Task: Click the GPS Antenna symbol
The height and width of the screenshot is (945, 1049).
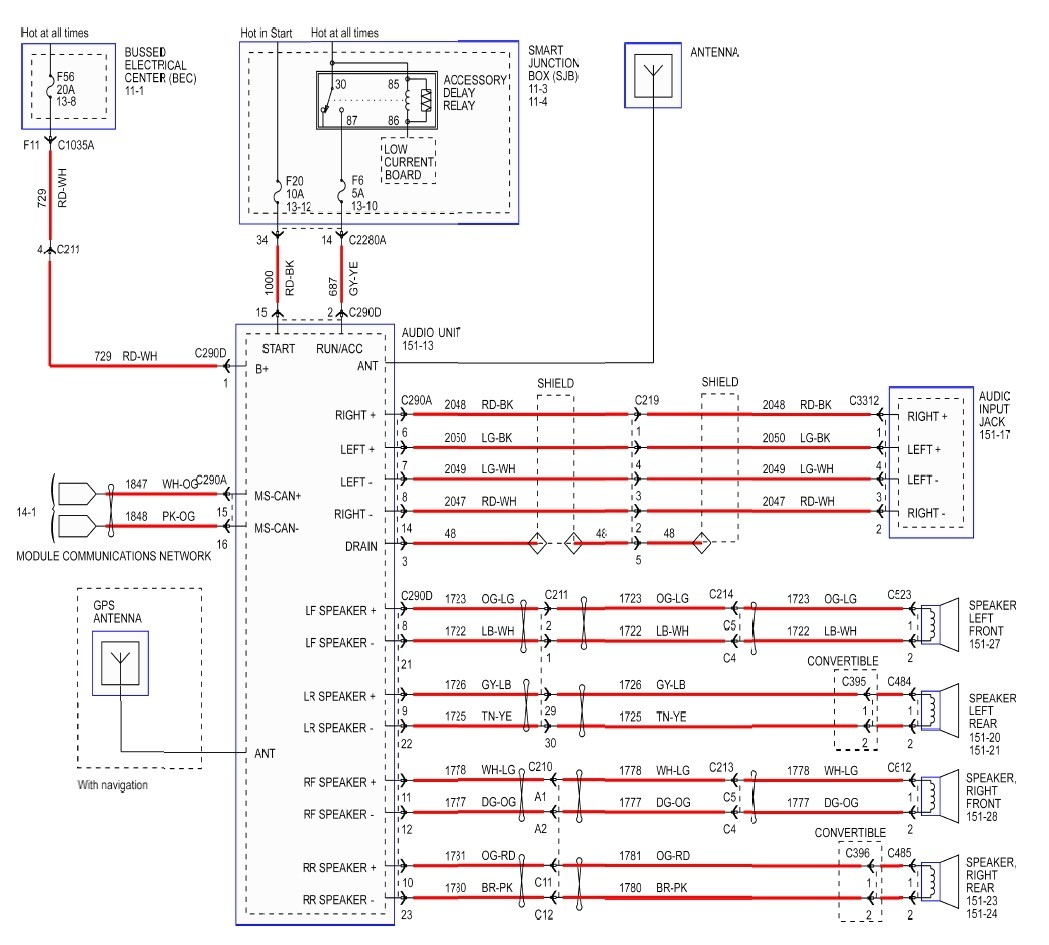Action: point(120,662)
